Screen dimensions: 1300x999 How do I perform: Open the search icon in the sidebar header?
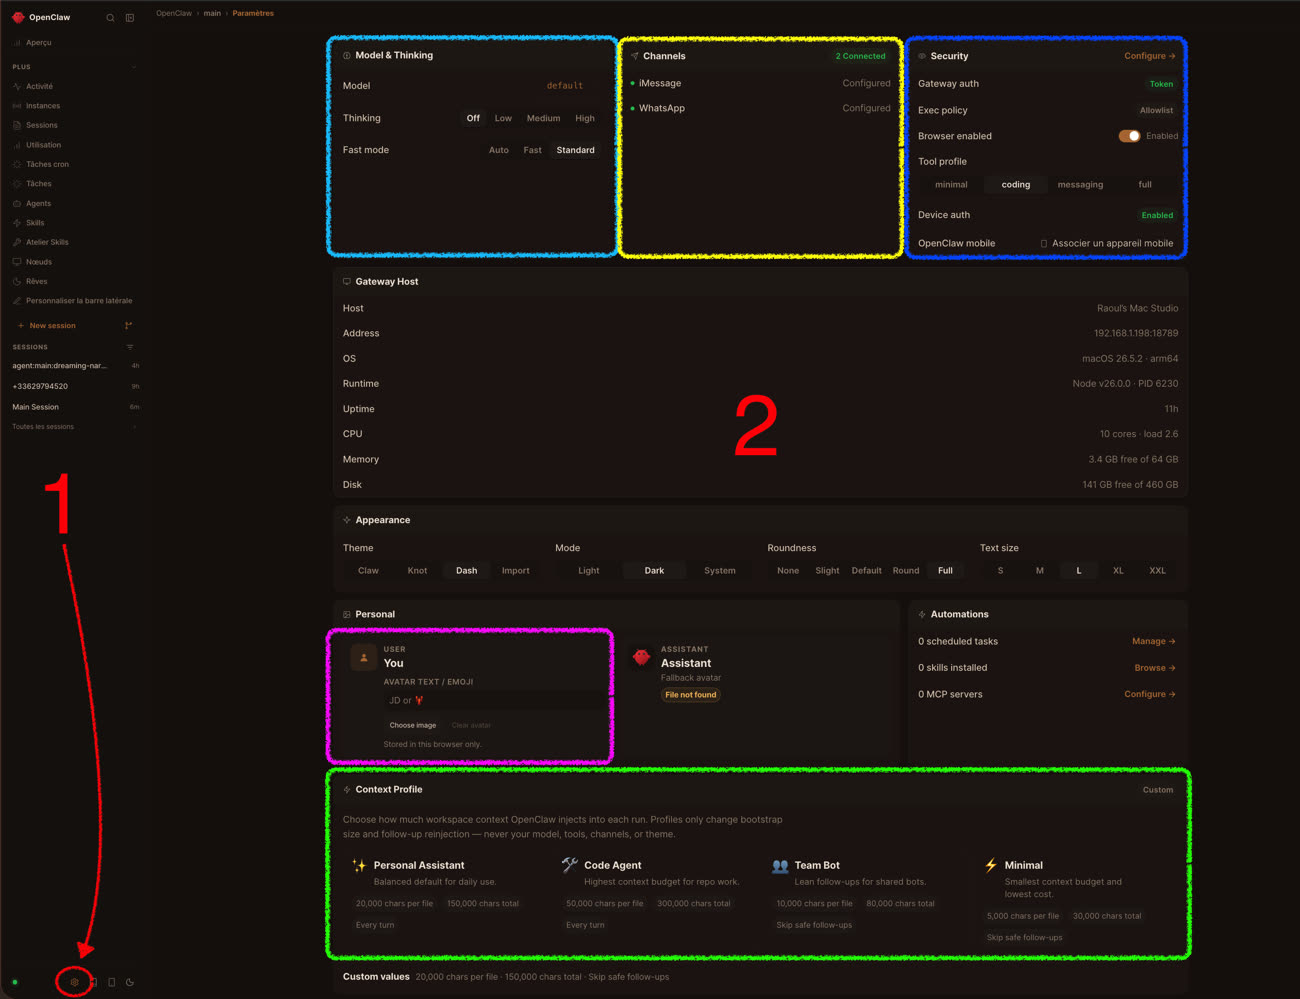click(x=110, y=18)
